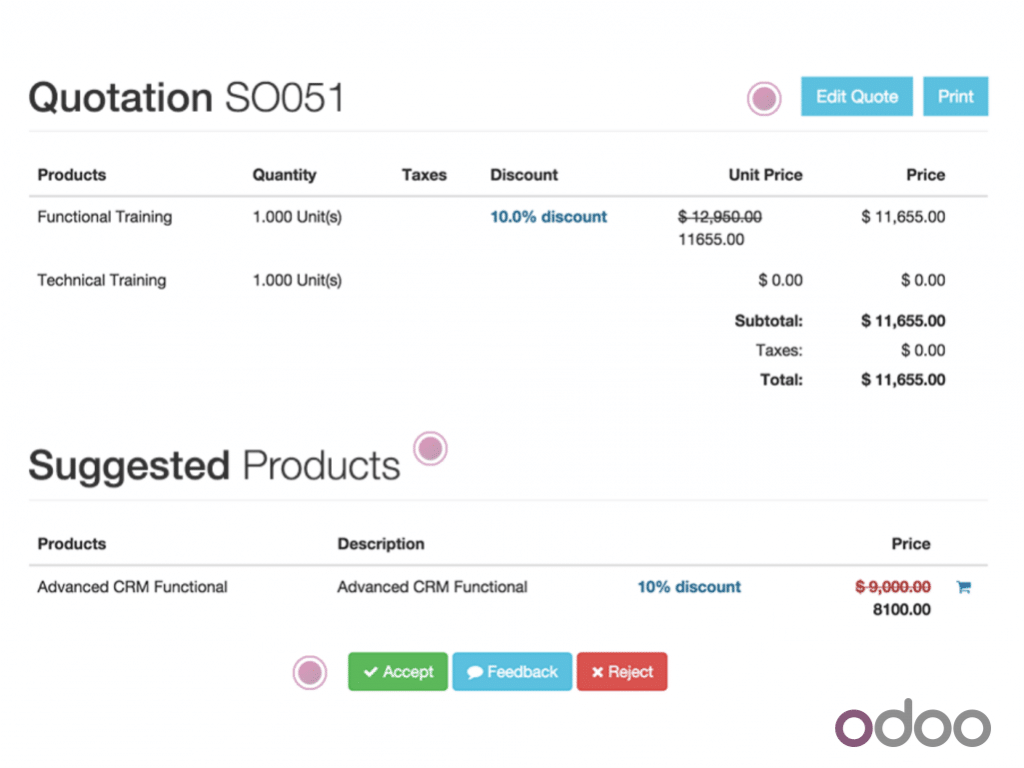Click the struck-through $9,000.00 price

click(x=886, y=587)
